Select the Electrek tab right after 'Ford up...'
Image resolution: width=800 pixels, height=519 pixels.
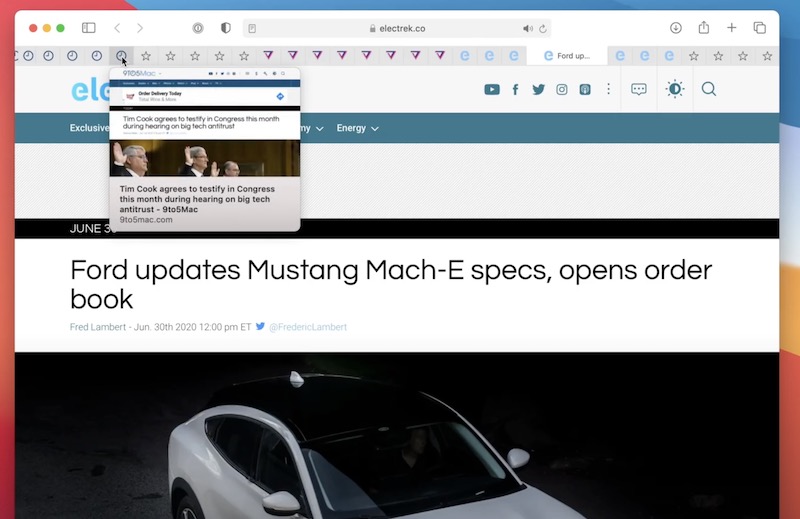[x=620, y=56]
